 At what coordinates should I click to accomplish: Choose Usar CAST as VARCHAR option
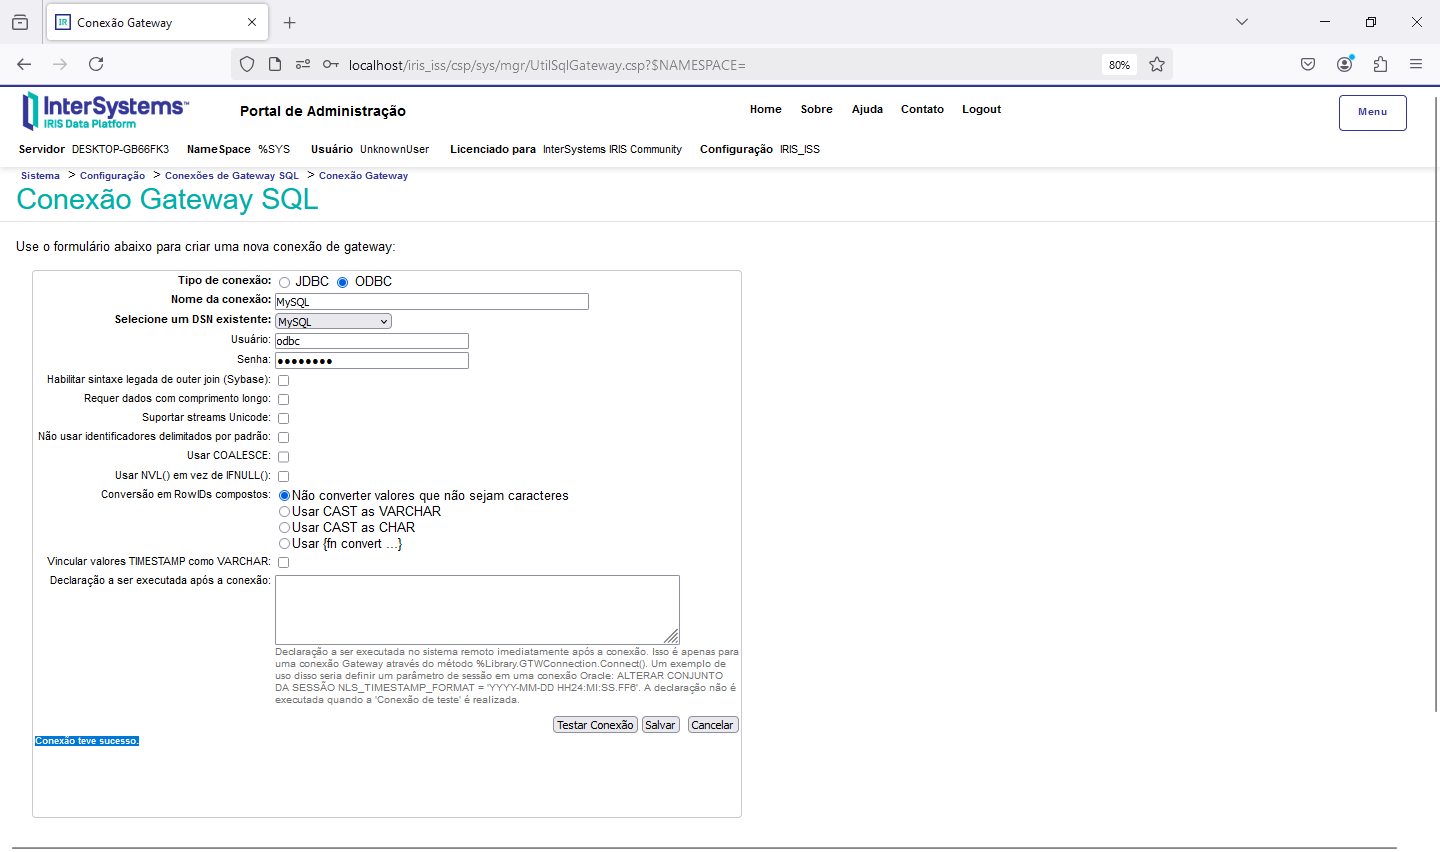285,512
